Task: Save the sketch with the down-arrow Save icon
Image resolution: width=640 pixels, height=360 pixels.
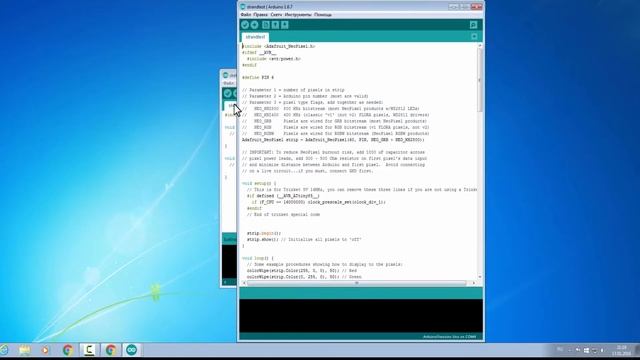Action: pos(285,25)
